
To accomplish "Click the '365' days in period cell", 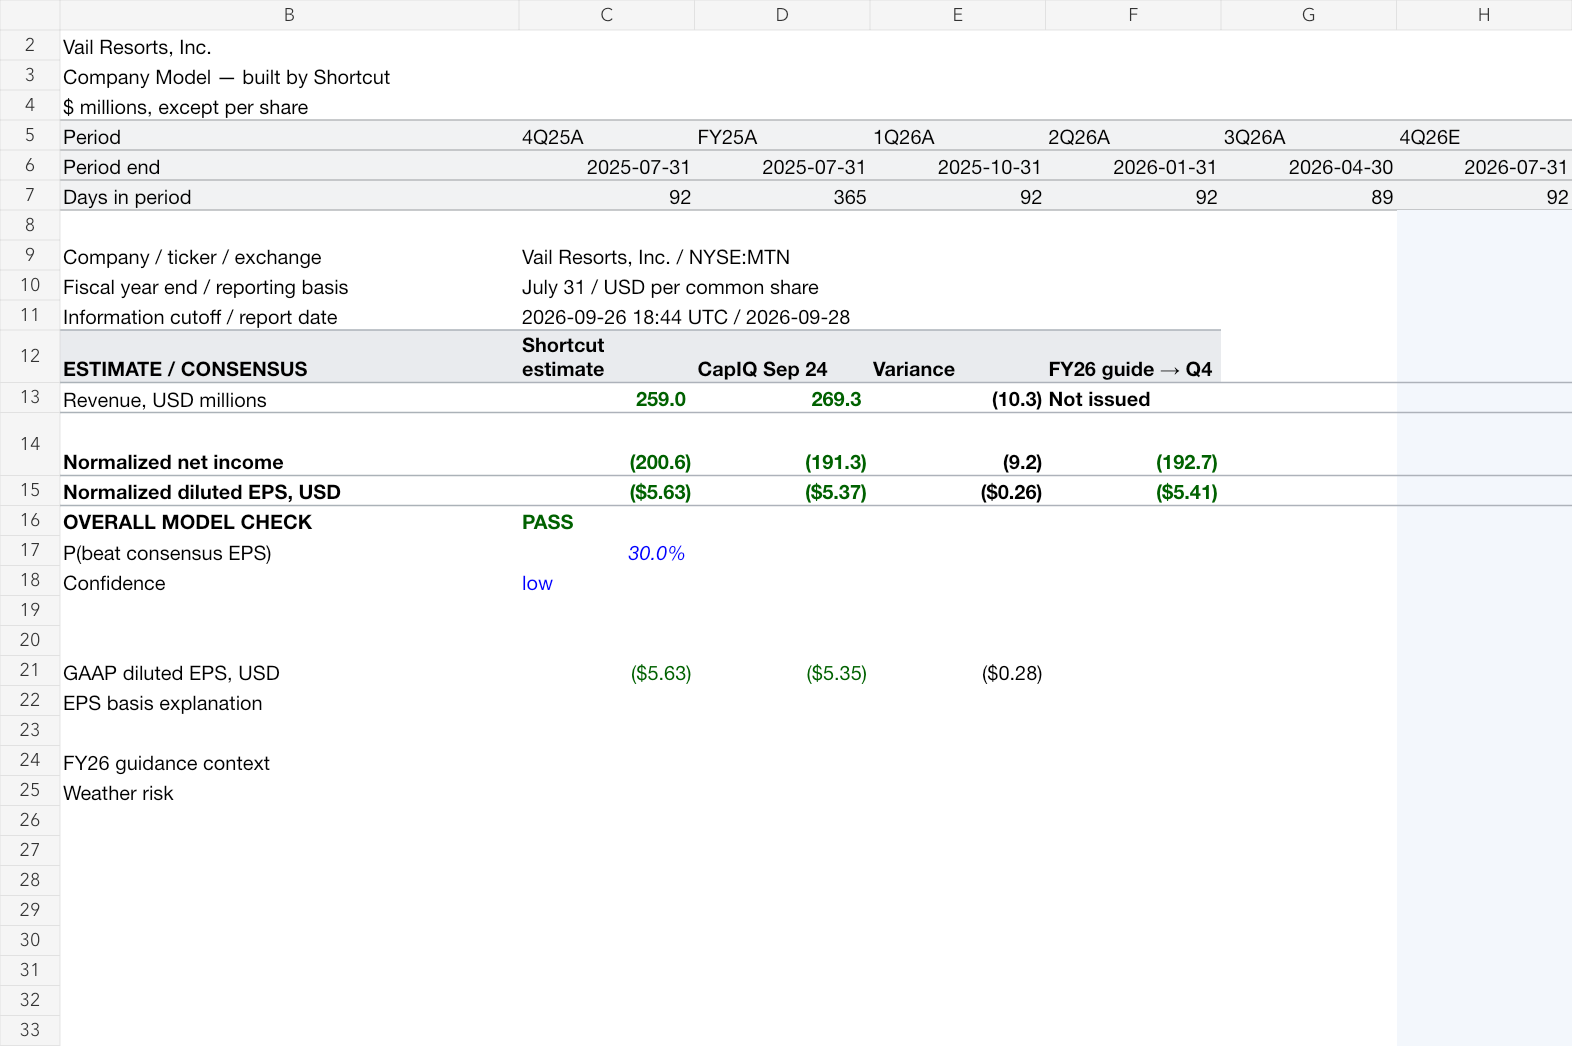I will coord(782,197).
